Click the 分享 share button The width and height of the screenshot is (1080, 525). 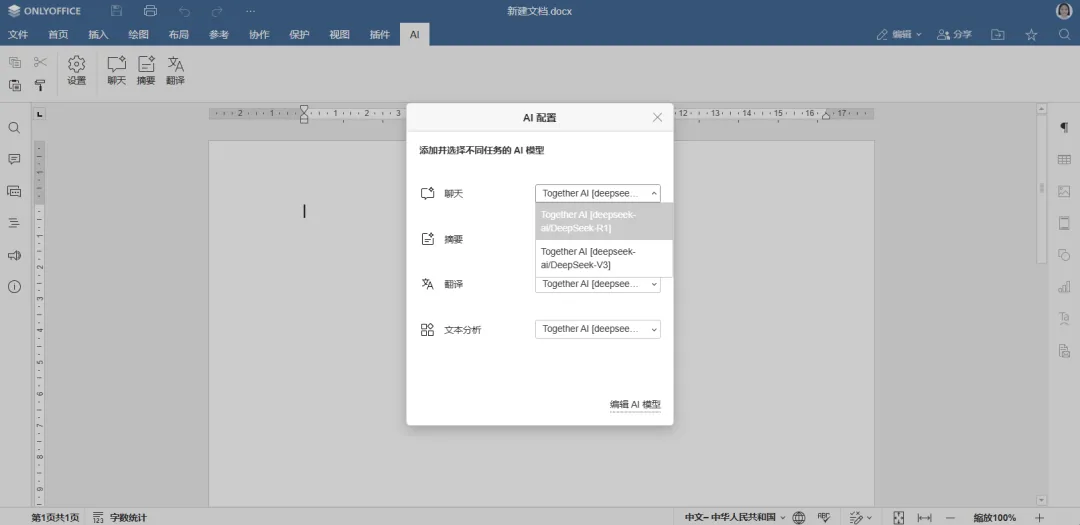click(955, 34)
